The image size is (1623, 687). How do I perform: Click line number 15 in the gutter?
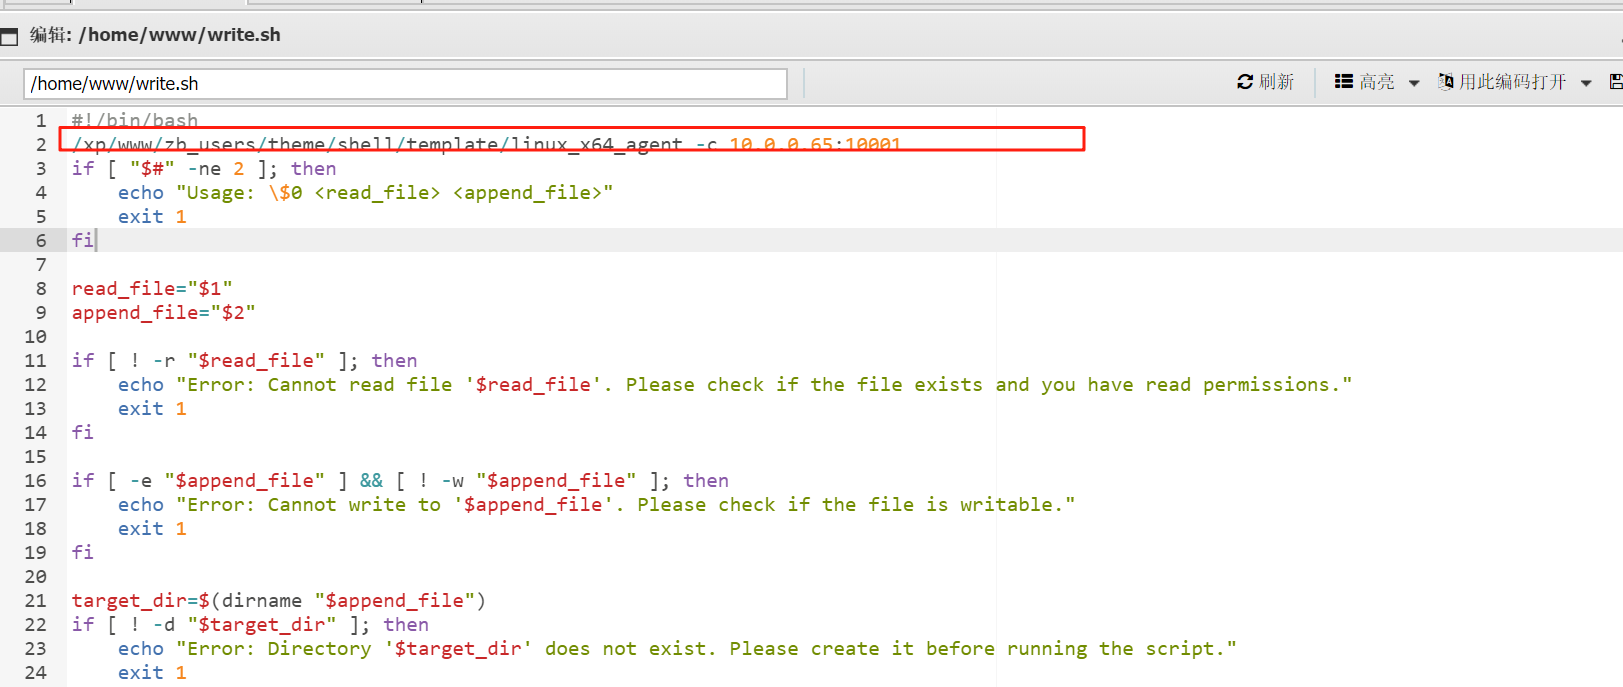coord(36,456)
